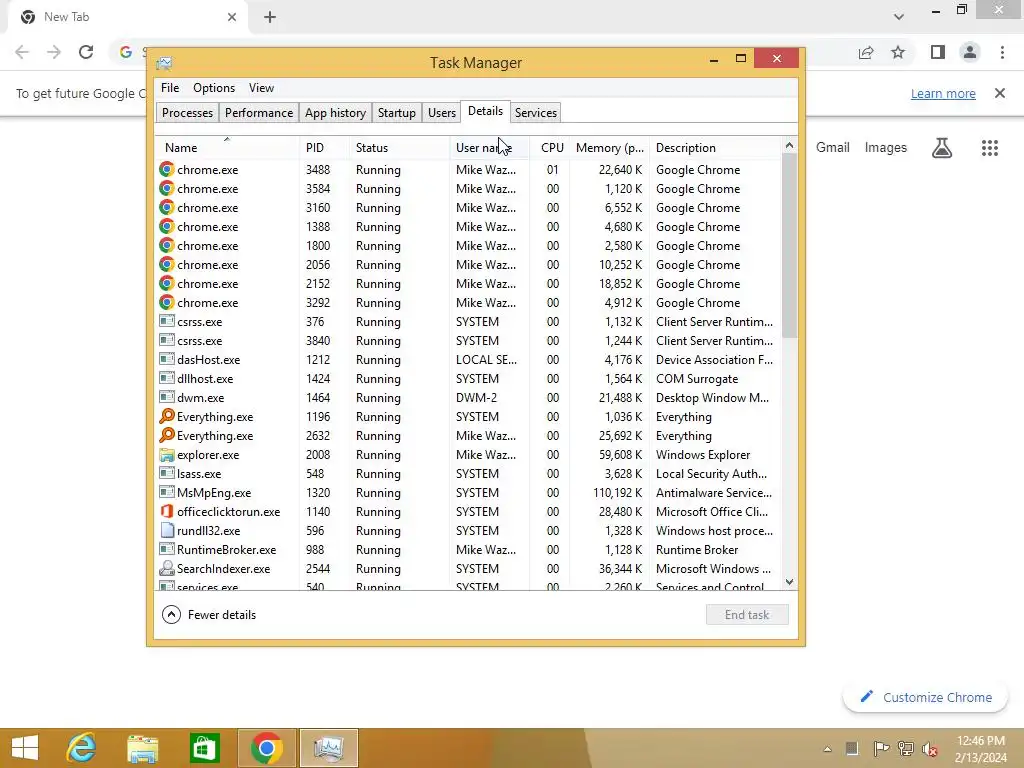Go forward in Chrome
Image resolution: width=1024 pixels, height=768 pixels.
point(54,52)
